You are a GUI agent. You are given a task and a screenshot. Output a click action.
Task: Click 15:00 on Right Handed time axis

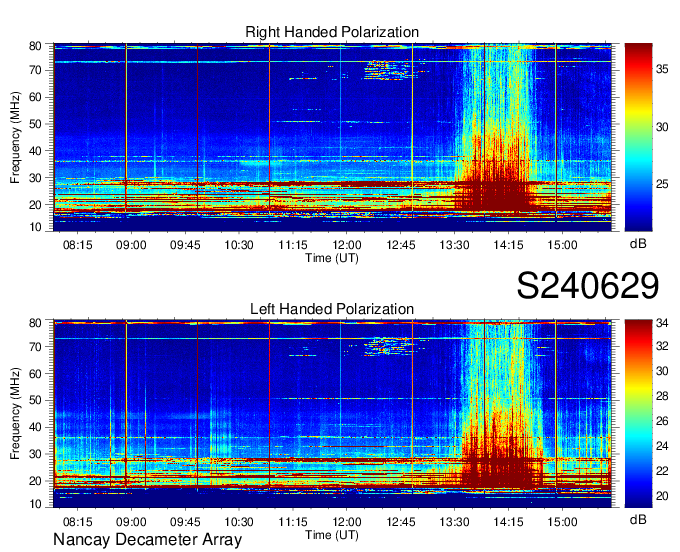click(562, 245)
